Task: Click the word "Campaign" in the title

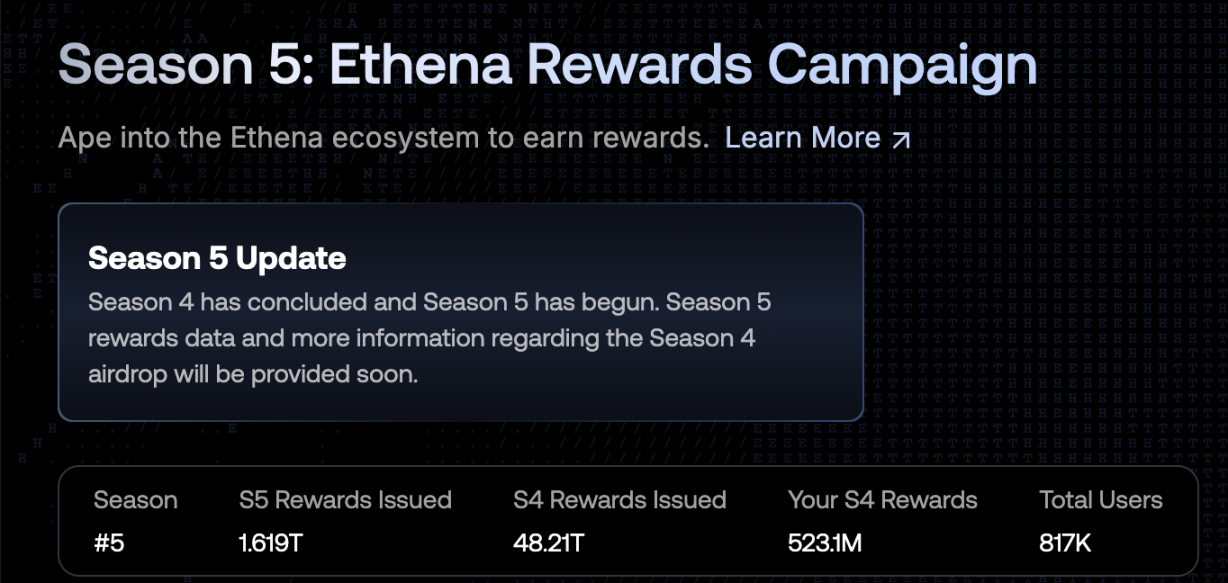Action: [x=902, y=66]
